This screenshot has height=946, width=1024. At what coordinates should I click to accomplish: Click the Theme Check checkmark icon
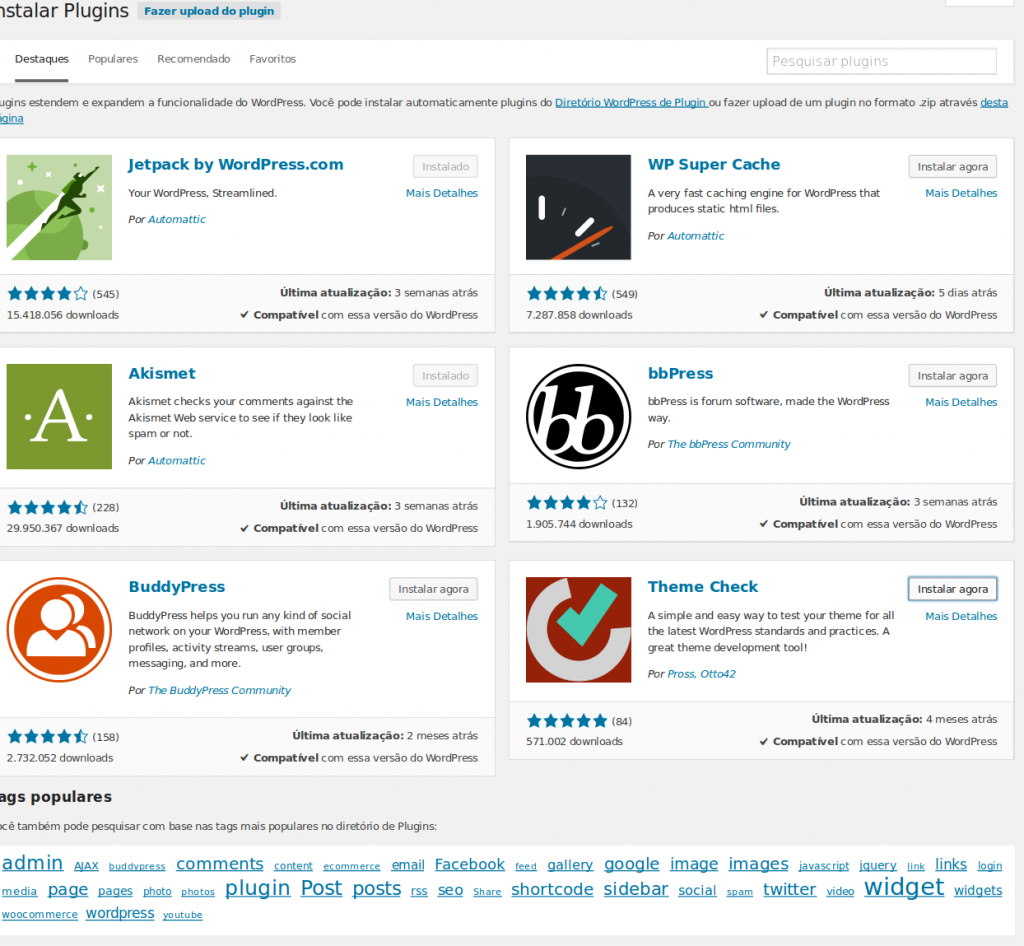click(x=578, y=630)
